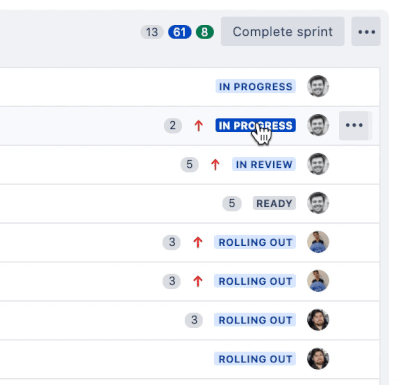Edit the 2 story points estimate
The height and width of the screenshot is (385, 414).
tap(173, 125)
